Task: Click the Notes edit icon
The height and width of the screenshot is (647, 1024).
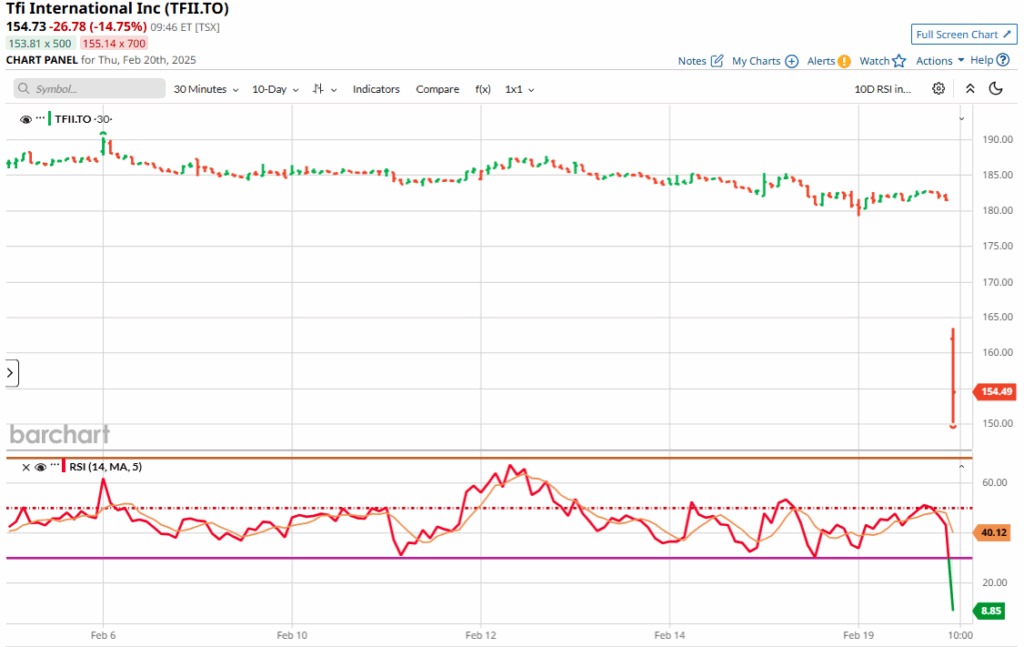Action: [716, 61]
